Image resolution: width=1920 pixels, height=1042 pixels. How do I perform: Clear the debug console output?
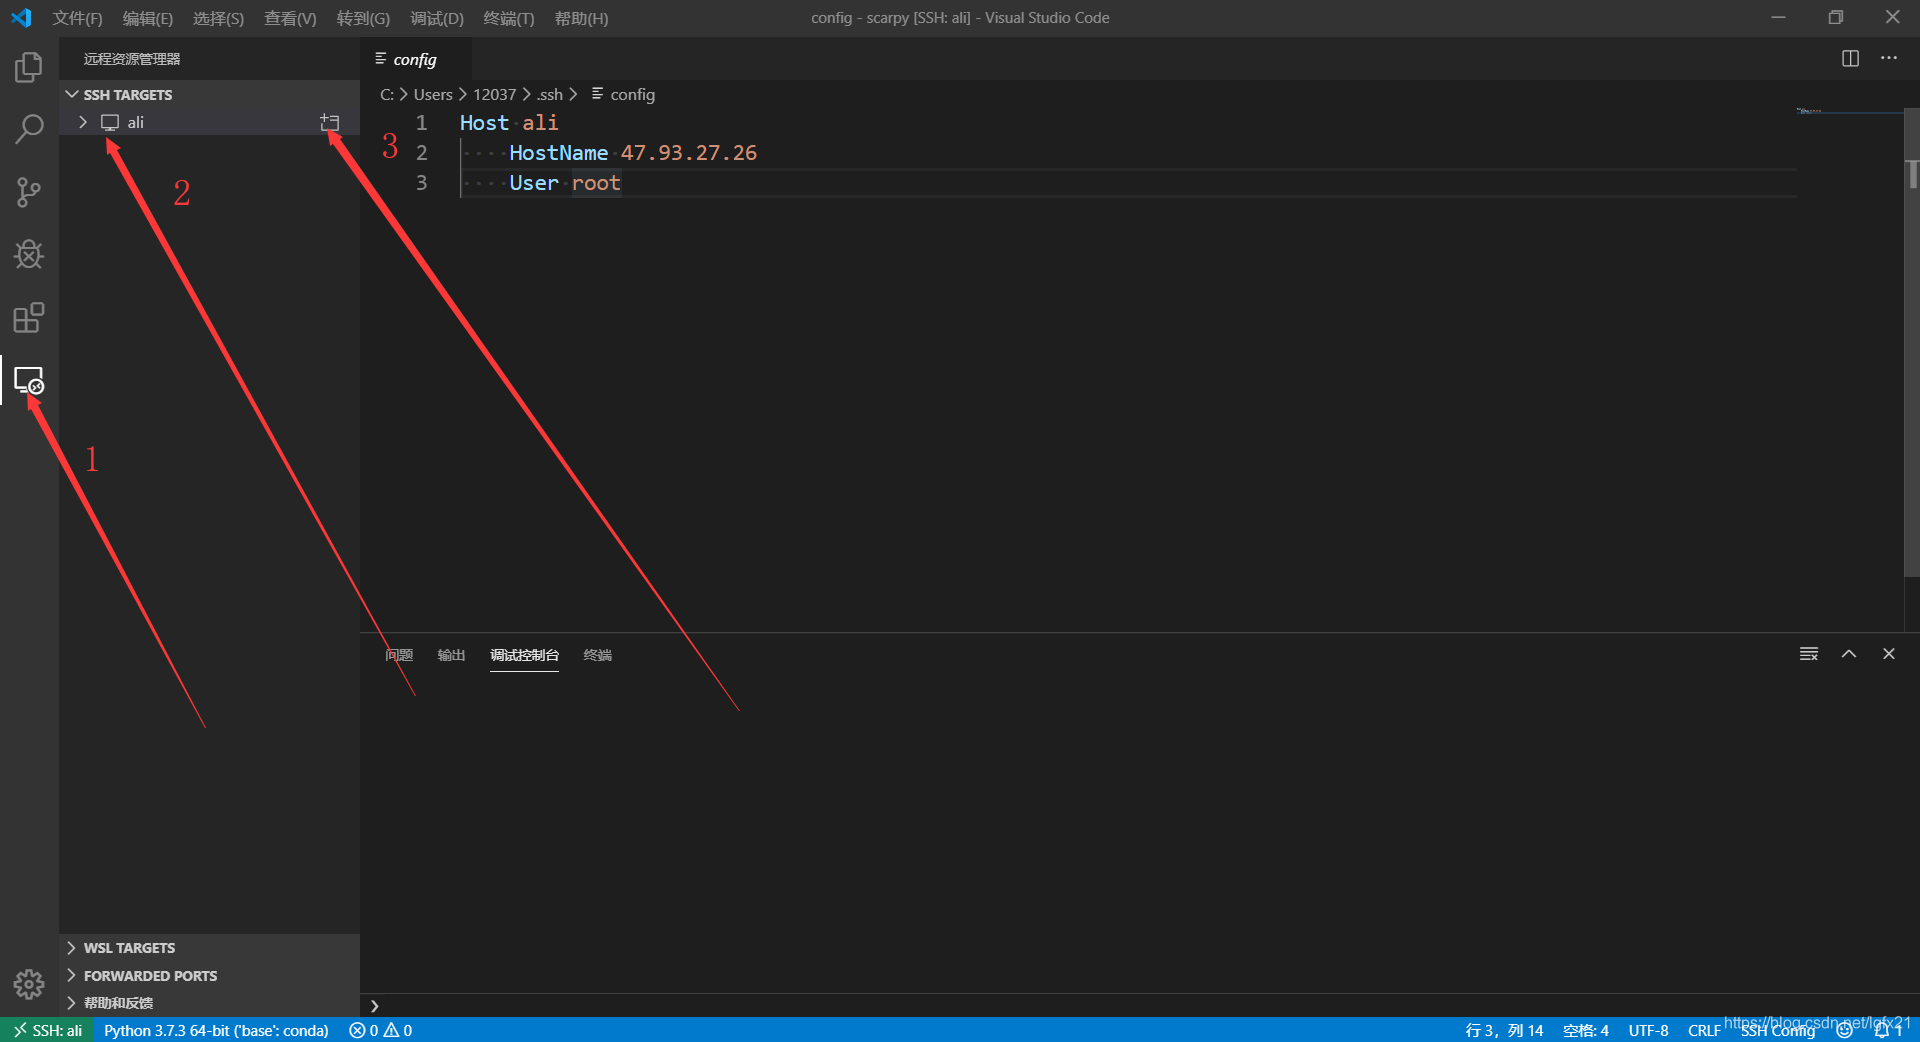[x=1809, y=654]
